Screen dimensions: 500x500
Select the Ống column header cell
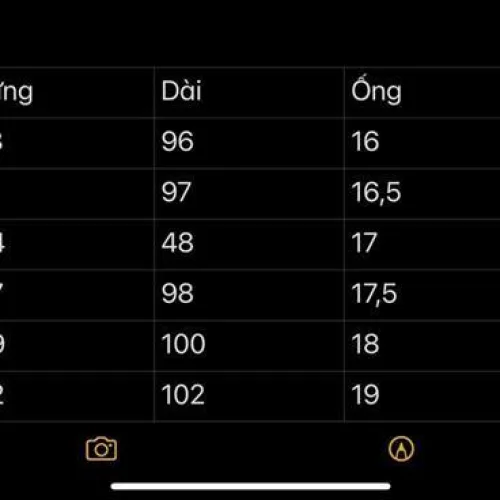pos(422,92)
